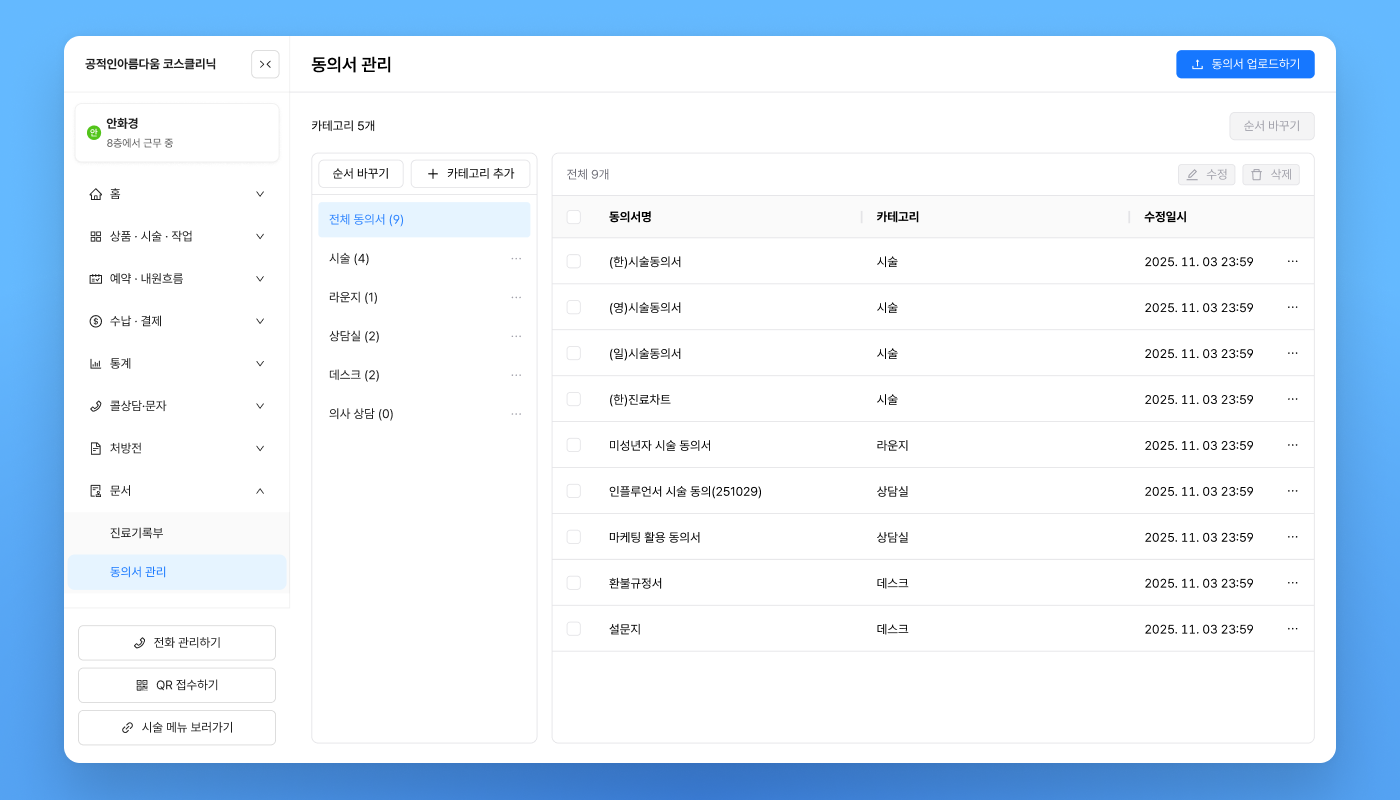
Task: Expand the 수납 · 결제 menu section
Action: pos(177,321)
